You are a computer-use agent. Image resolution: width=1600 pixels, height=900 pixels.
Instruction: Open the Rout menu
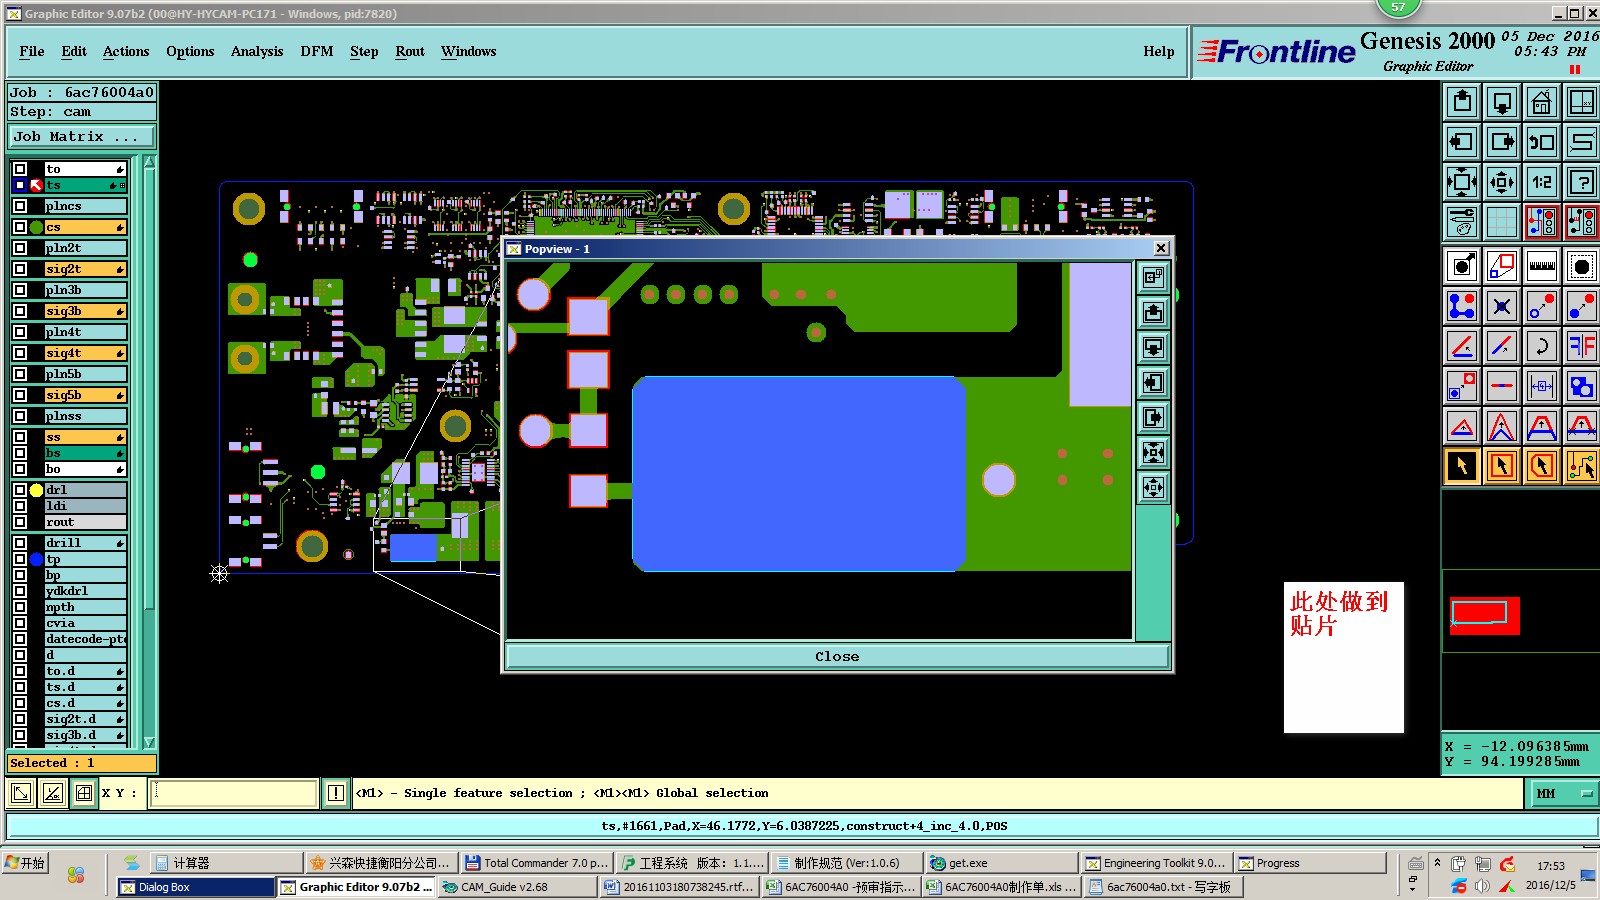tap(410, 51)
